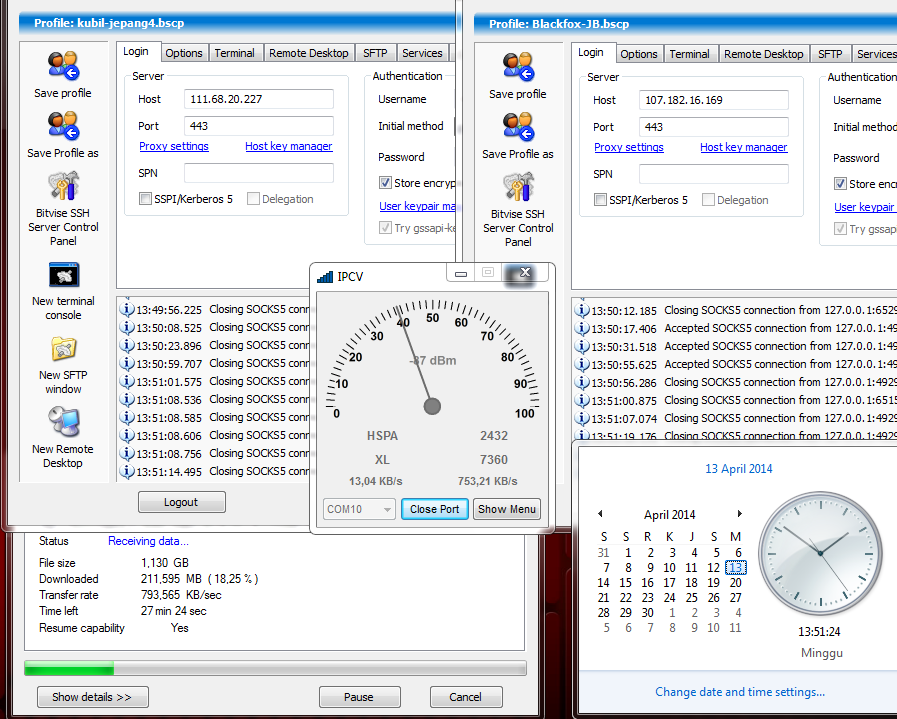Click Save profile for kubil-jepang4.bscp
The height and width of the screenshot is (719, 897).
(62, 84)
